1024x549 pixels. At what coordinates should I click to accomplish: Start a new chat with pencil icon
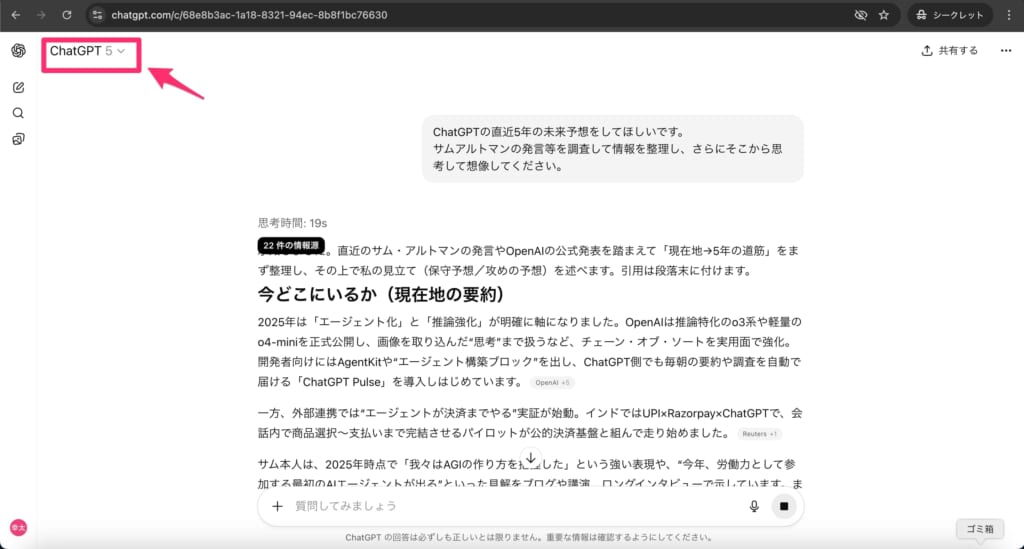click(x=18, y=87)
